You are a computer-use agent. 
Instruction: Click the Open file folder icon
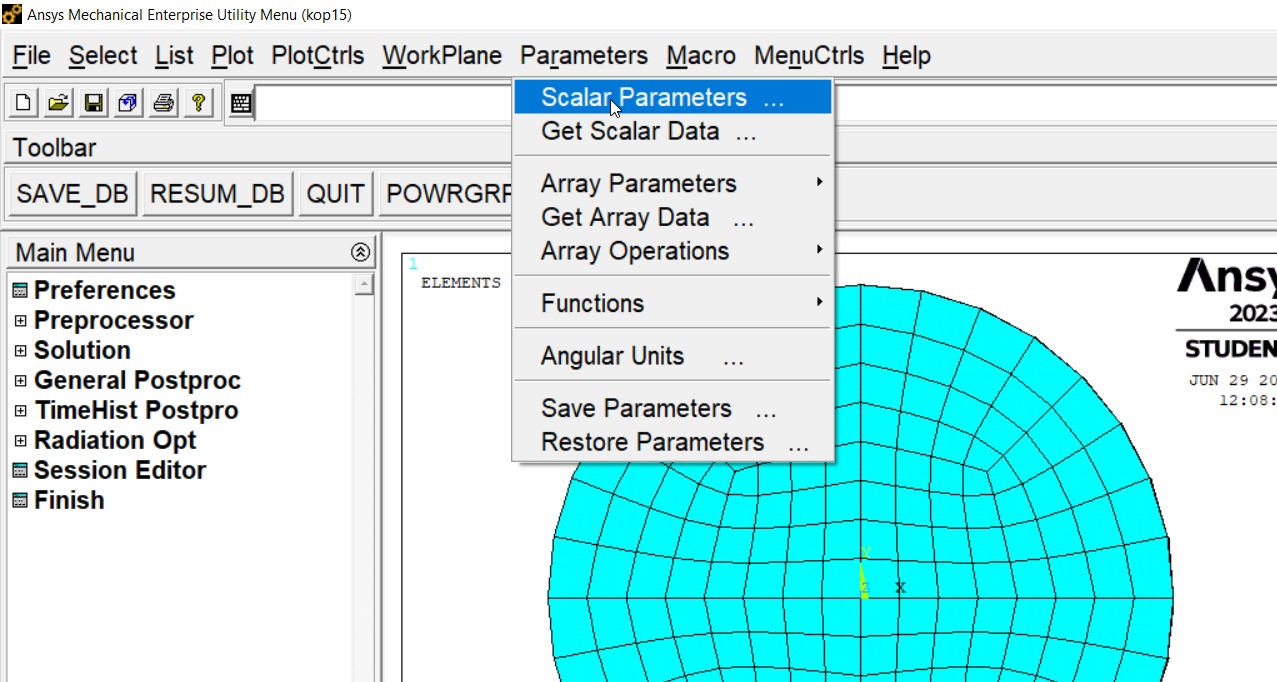point(59,103)
